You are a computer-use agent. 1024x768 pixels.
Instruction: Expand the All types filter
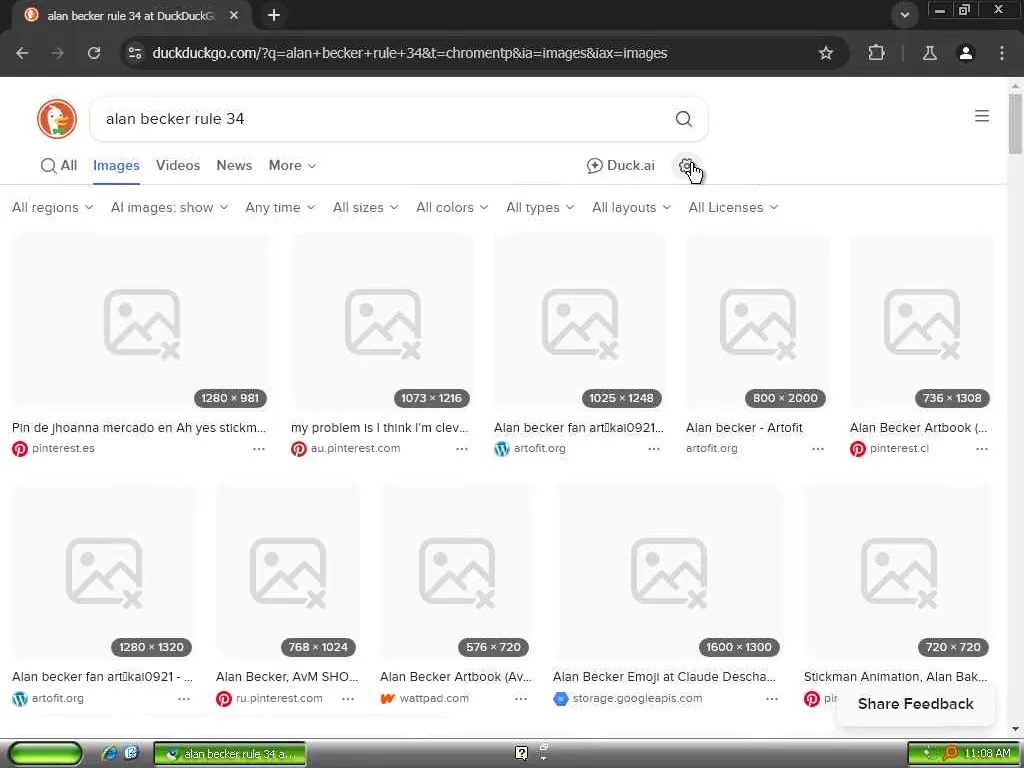click(x=540, y=208)
